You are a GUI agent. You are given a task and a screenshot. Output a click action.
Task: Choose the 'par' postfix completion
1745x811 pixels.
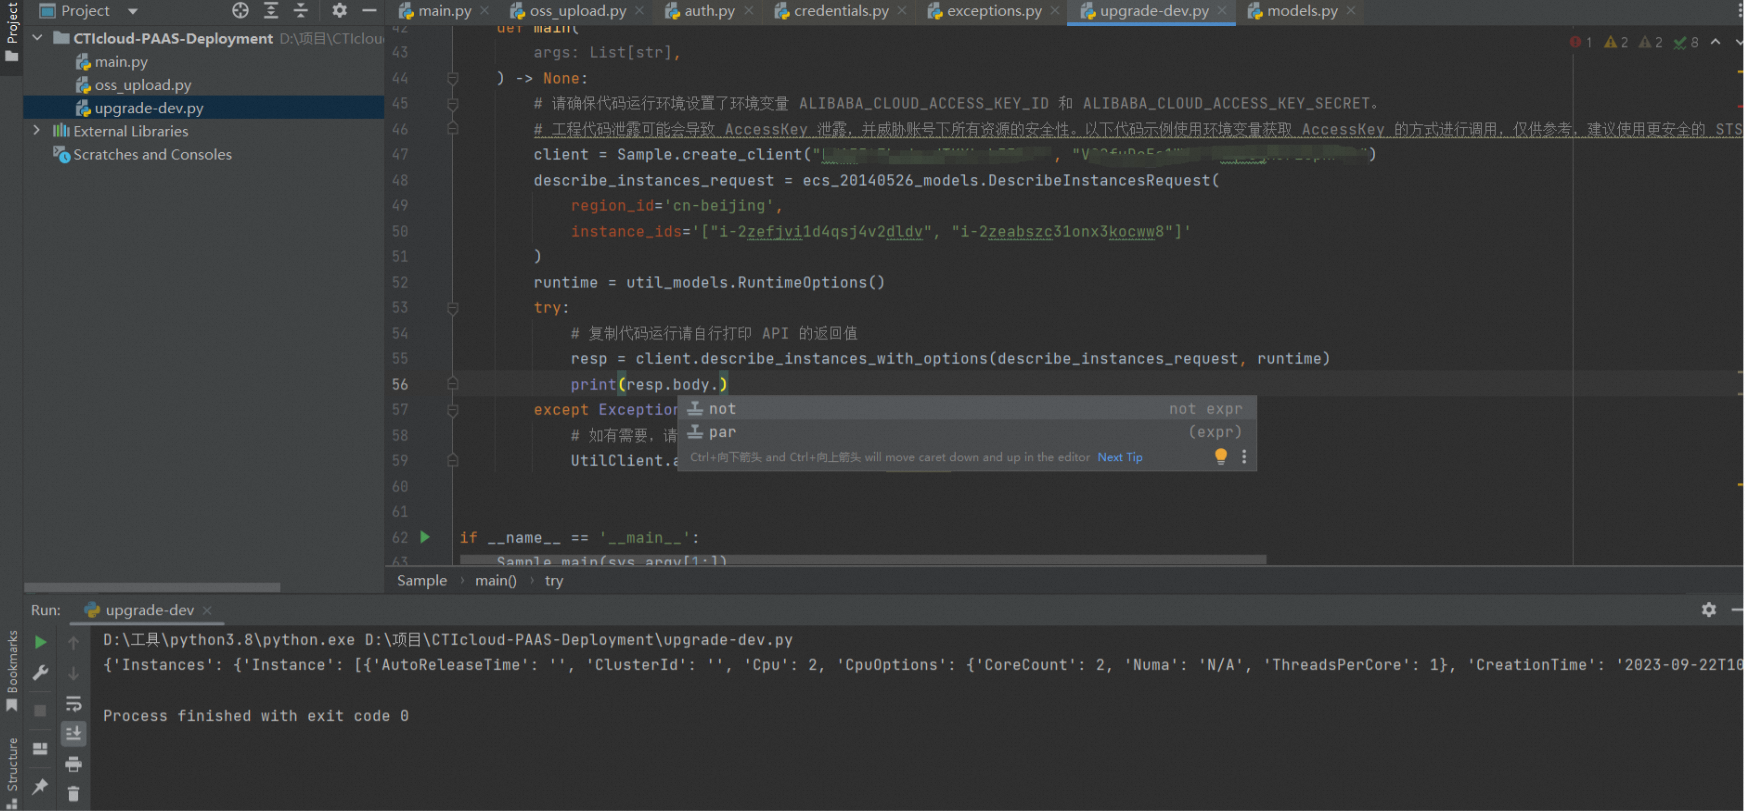coord(967,432)
